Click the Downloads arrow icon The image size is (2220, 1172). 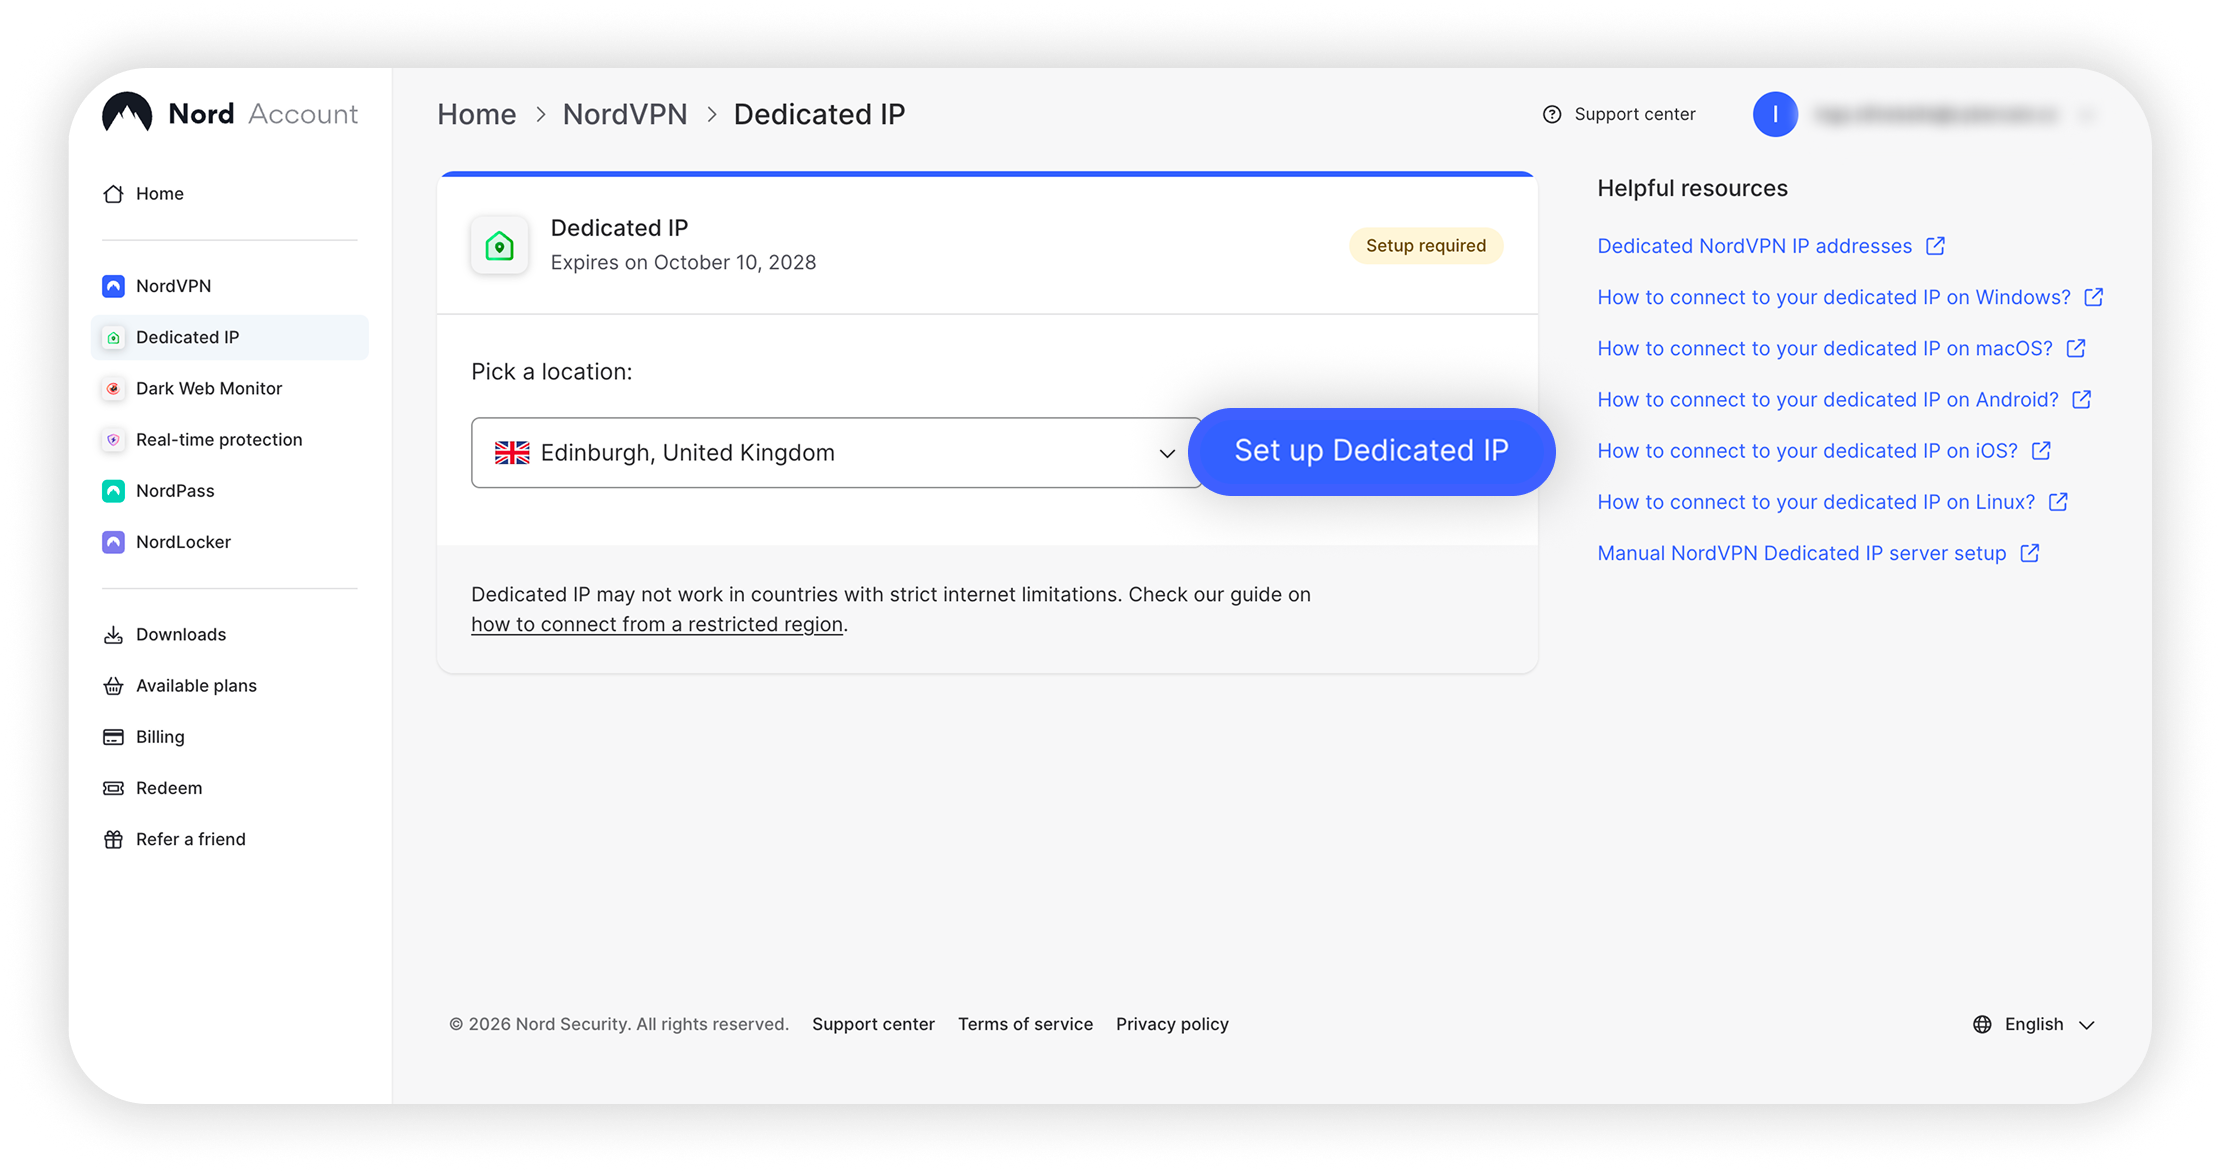(113, 635)
